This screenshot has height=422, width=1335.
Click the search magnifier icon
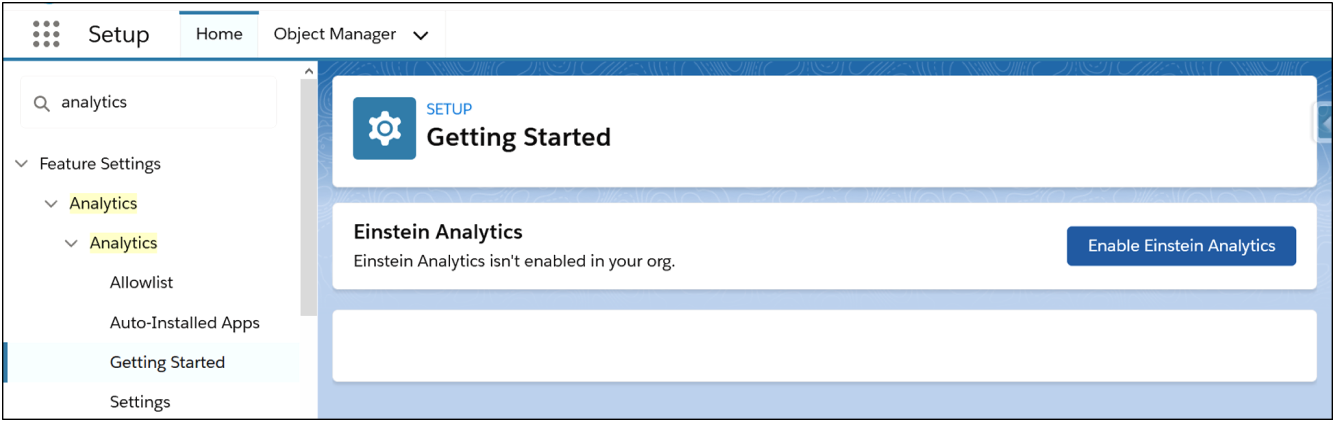42,103
